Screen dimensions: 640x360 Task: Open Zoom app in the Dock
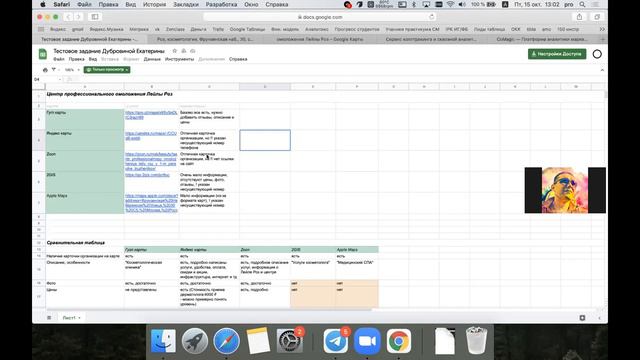pos(367,341)
